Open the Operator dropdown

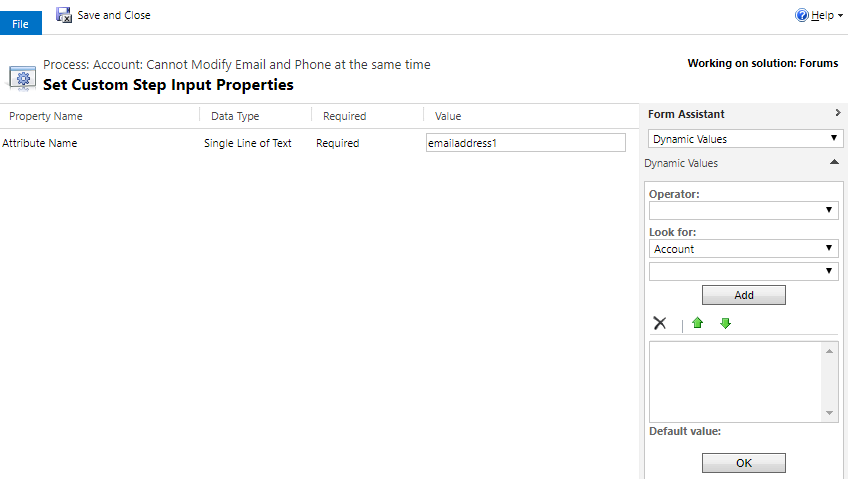click(744, 210)
